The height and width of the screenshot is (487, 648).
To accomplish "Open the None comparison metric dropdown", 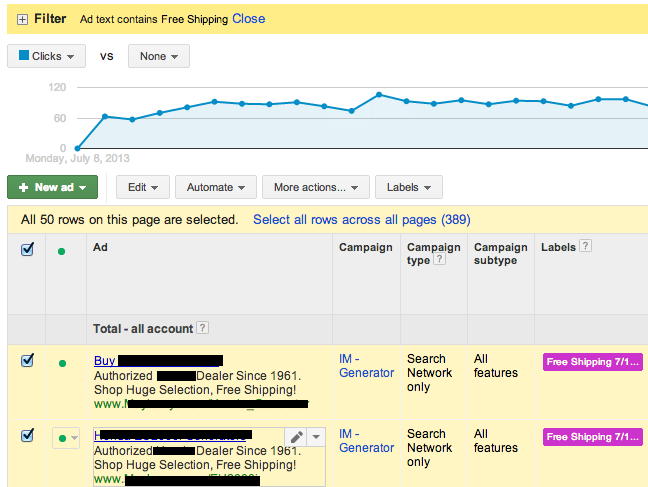I will coord(158,57).
